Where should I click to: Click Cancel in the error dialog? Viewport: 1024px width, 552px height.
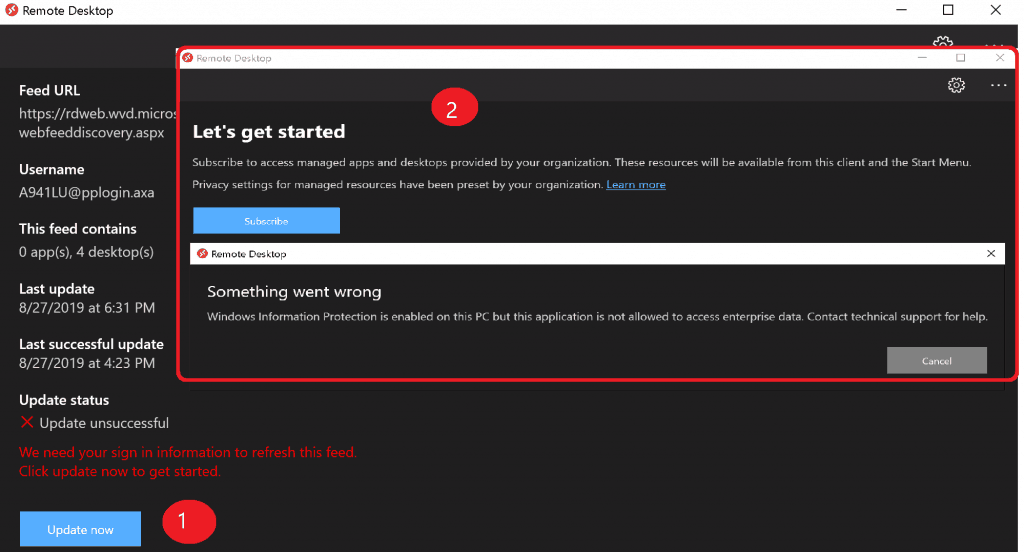(936, 361)
